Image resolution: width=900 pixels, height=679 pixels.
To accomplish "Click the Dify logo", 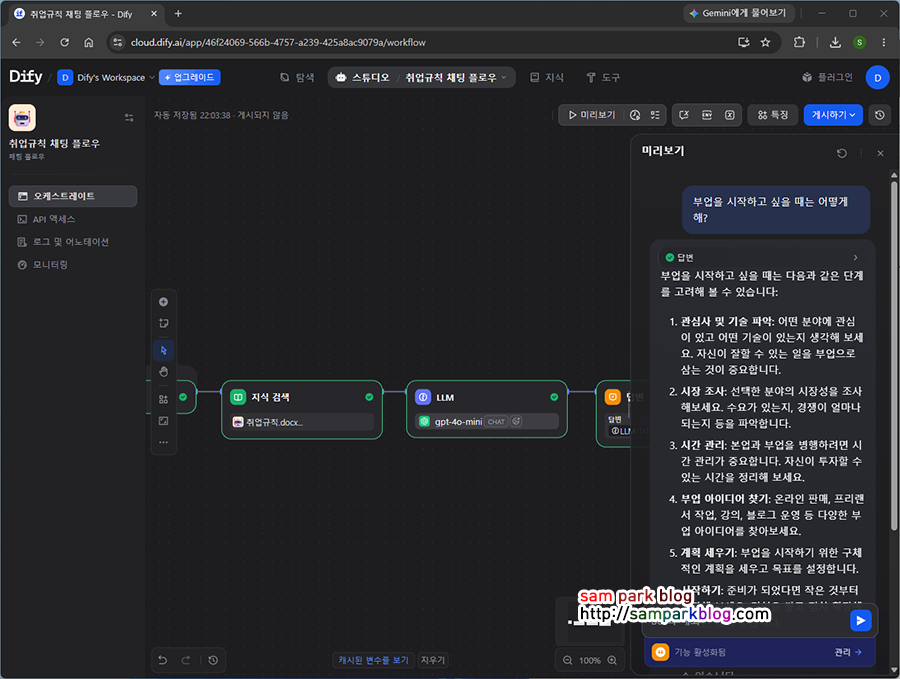I will pyautogui.click(x=26, y=76).
